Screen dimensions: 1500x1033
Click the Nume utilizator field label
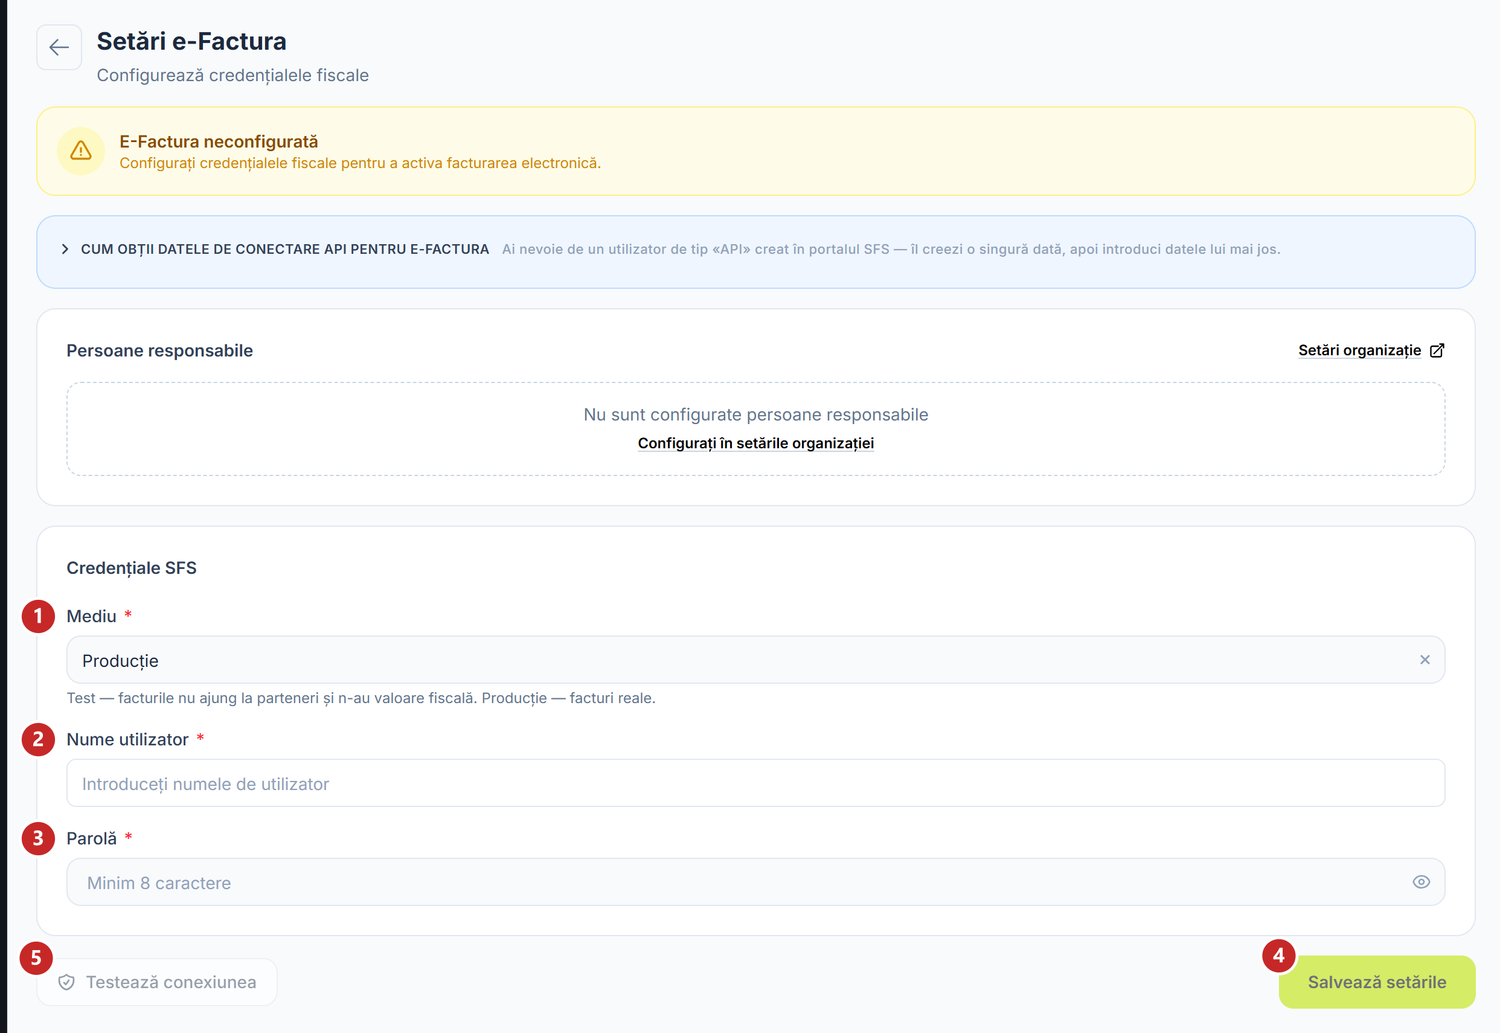pos(128,740)
